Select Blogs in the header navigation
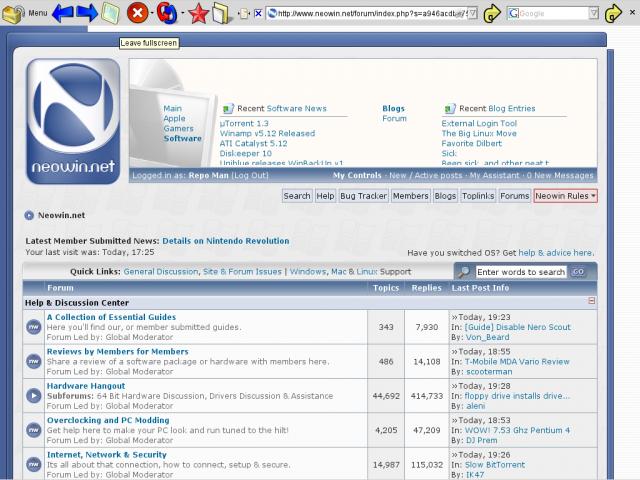 pyautogui.click(x=393, y=109)
